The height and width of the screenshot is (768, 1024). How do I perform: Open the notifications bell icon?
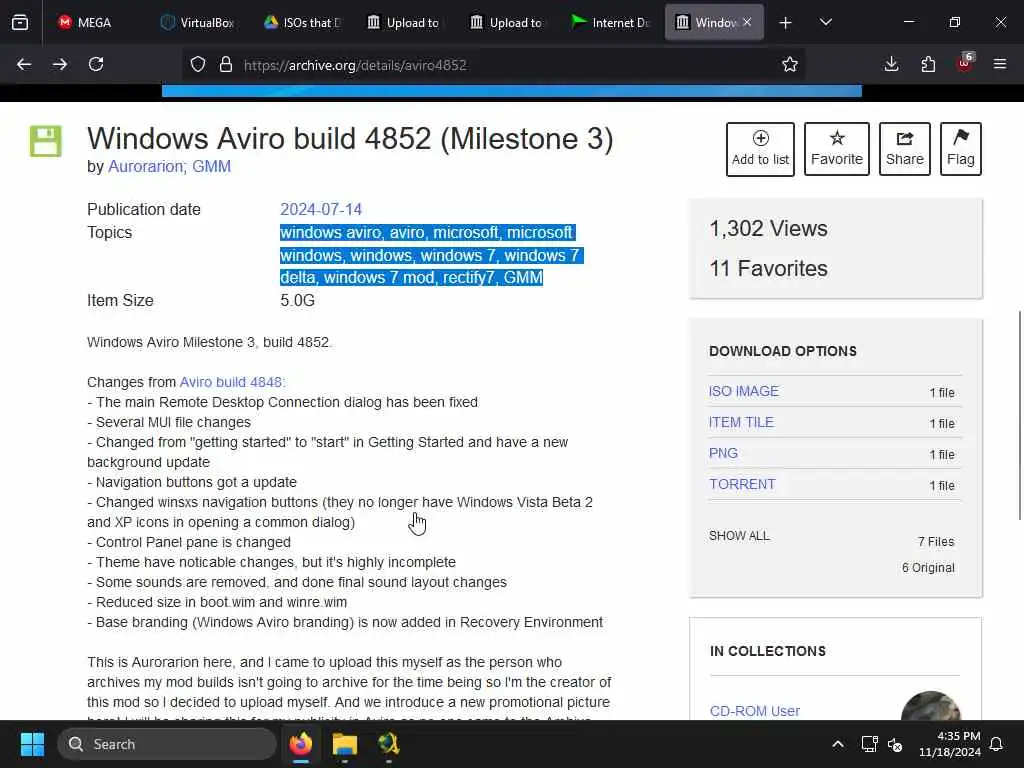(997, 744)
